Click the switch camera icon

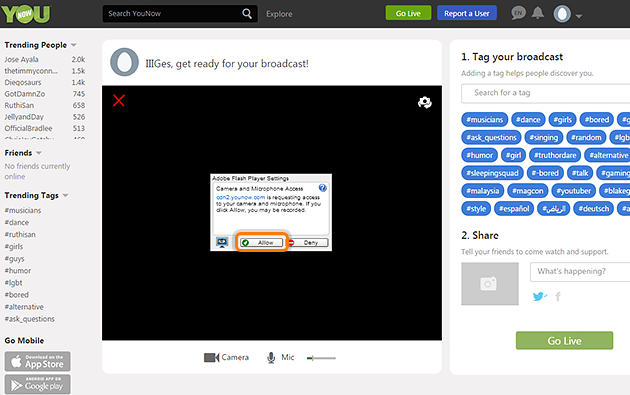tap(425, 102)
